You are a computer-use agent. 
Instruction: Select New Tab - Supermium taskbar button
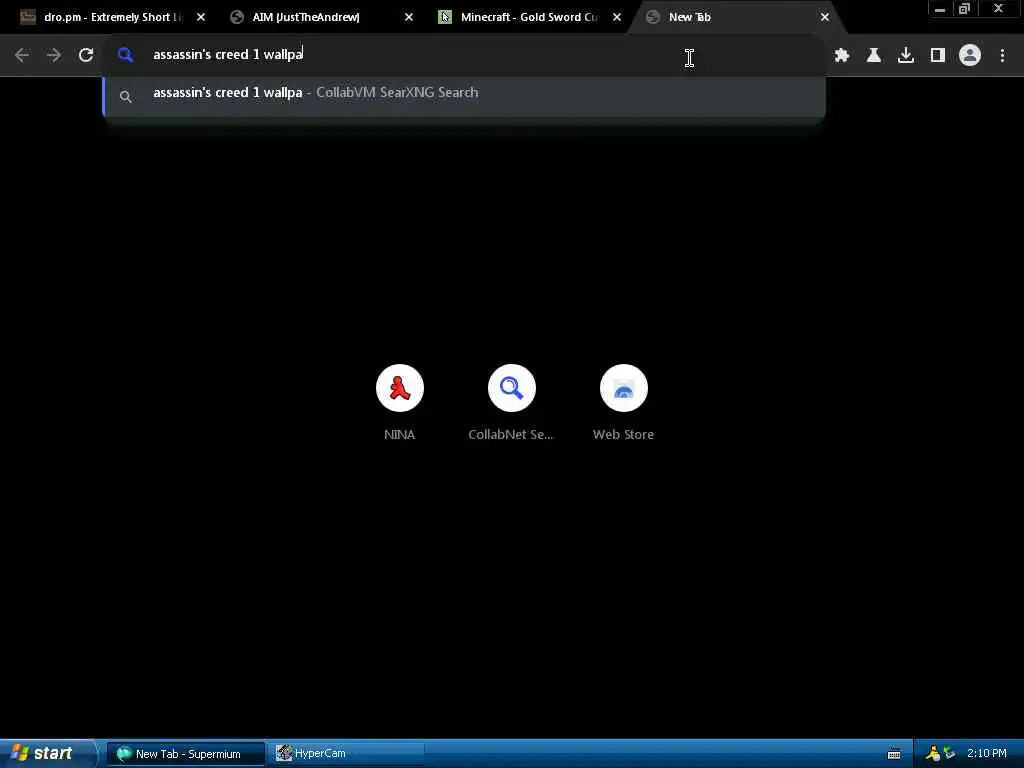click(185, 754)
